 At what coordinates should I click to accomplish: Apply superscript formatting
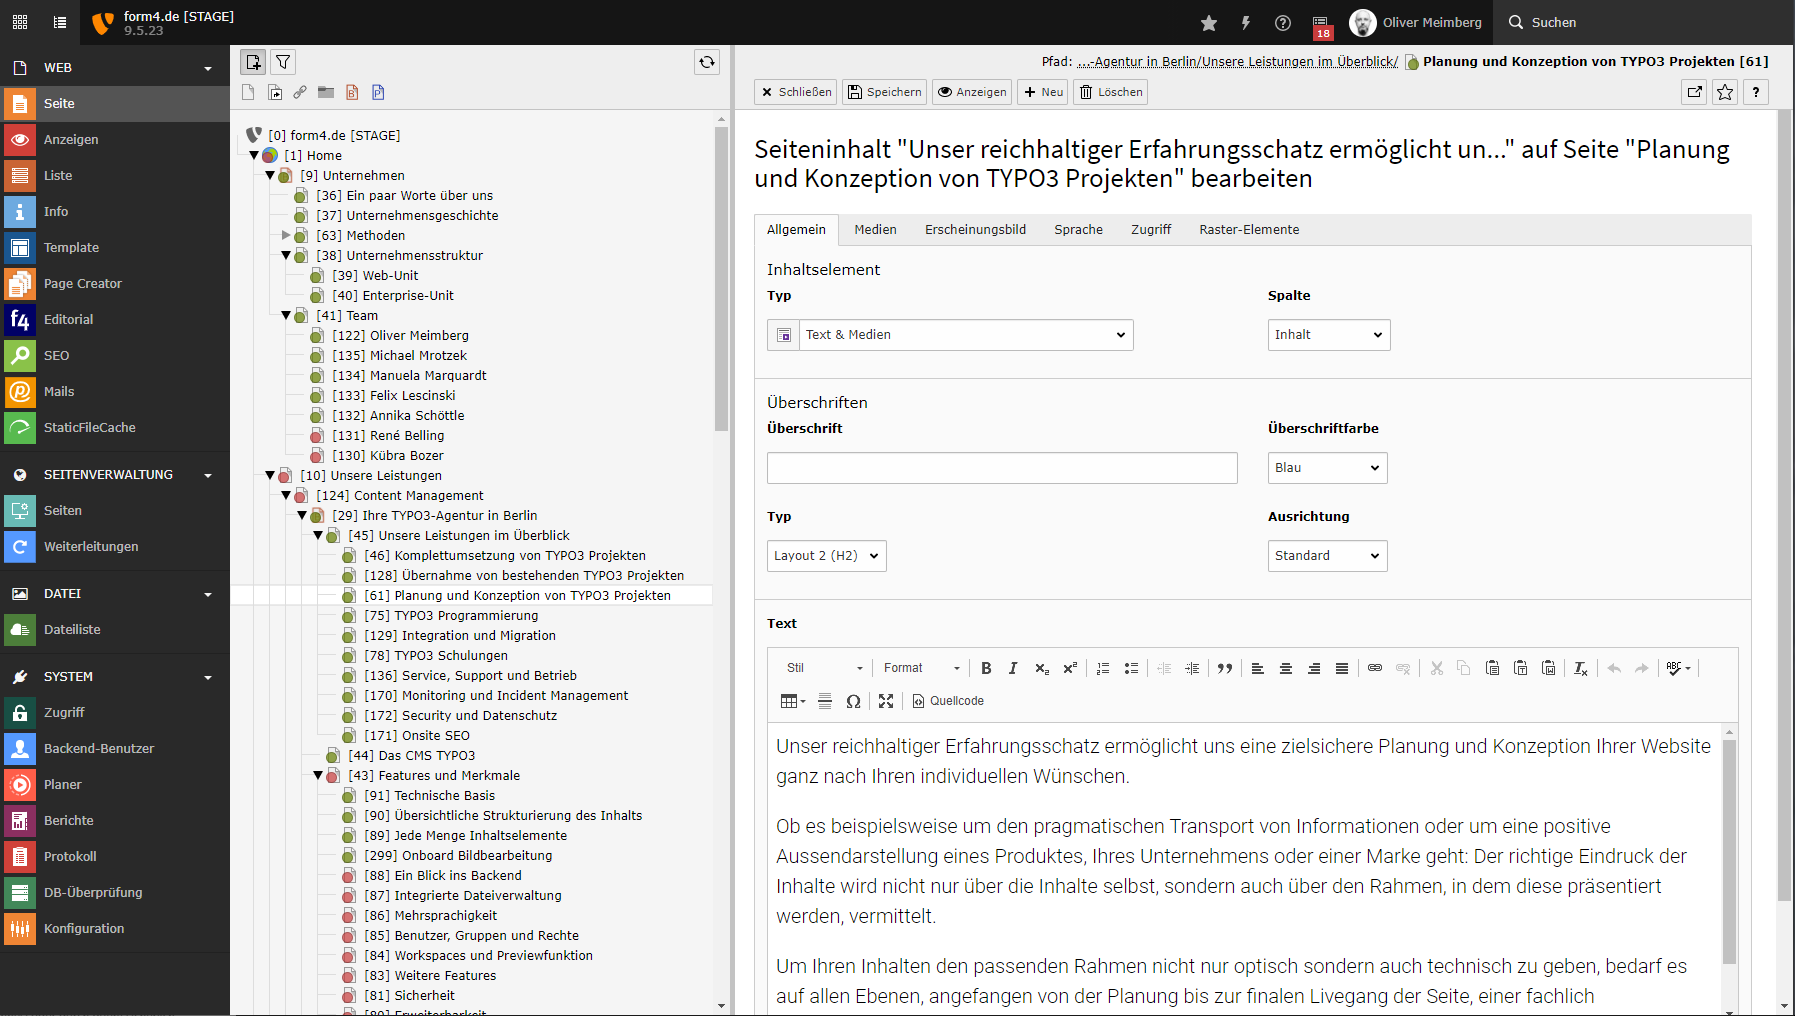tap(1070, 668)
